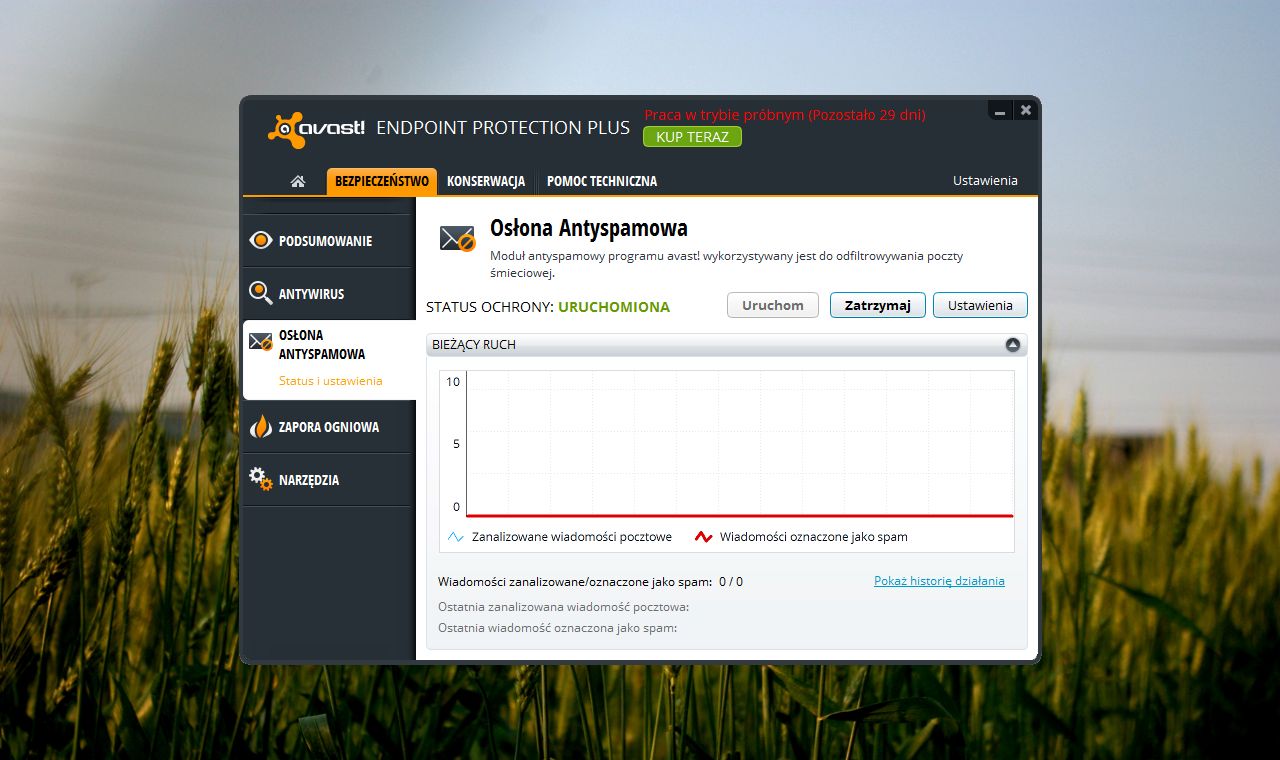Click the 0 / 0 message count
This screenshot has width=1280, height=760.
coord(731,582)
